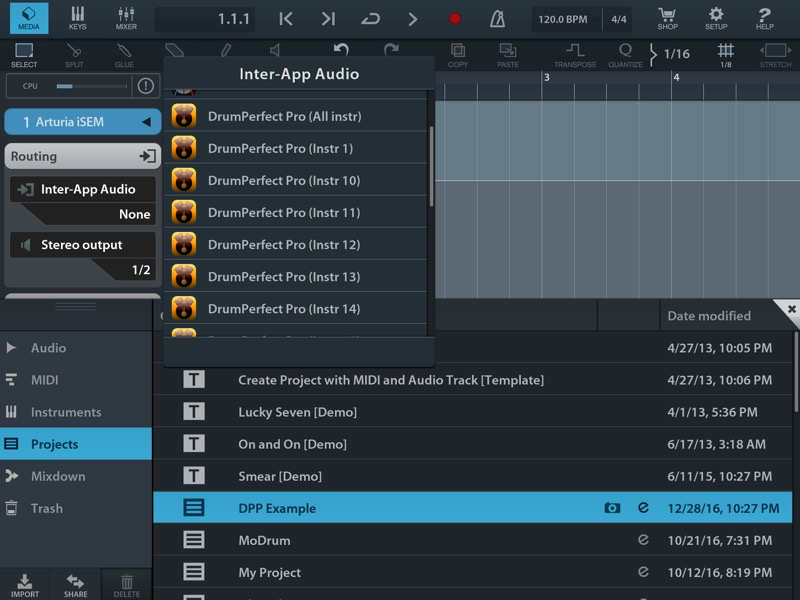
Task: Open the Instruments media category
Action: [x=76, y=412]
